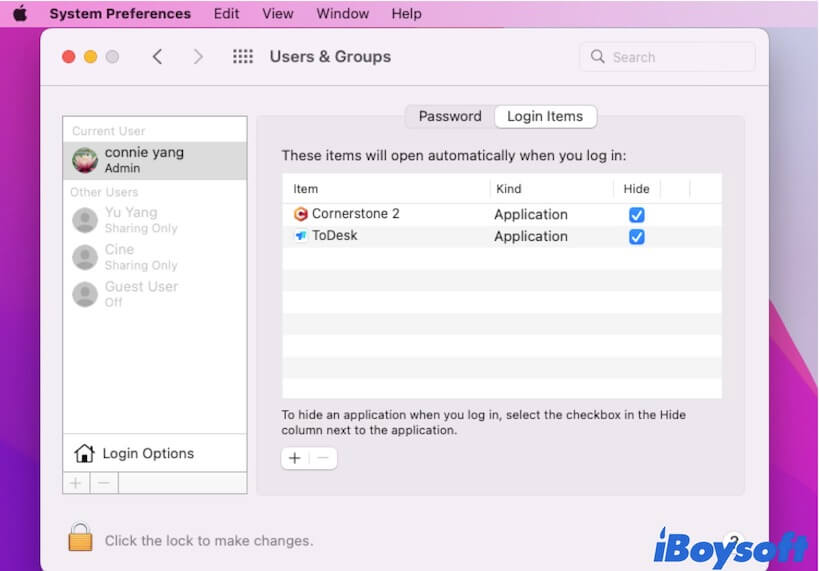
Task: Click Cine's gray avatar icon
Action: 85,257
